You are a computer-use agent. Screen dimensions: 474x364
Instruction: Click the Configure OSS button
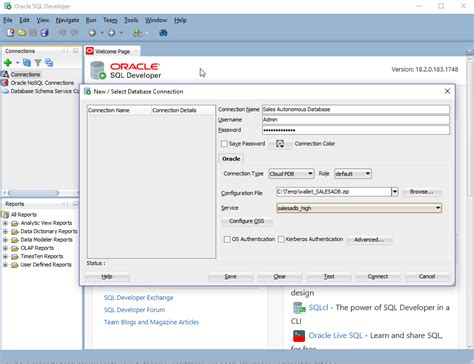(247, 221)
